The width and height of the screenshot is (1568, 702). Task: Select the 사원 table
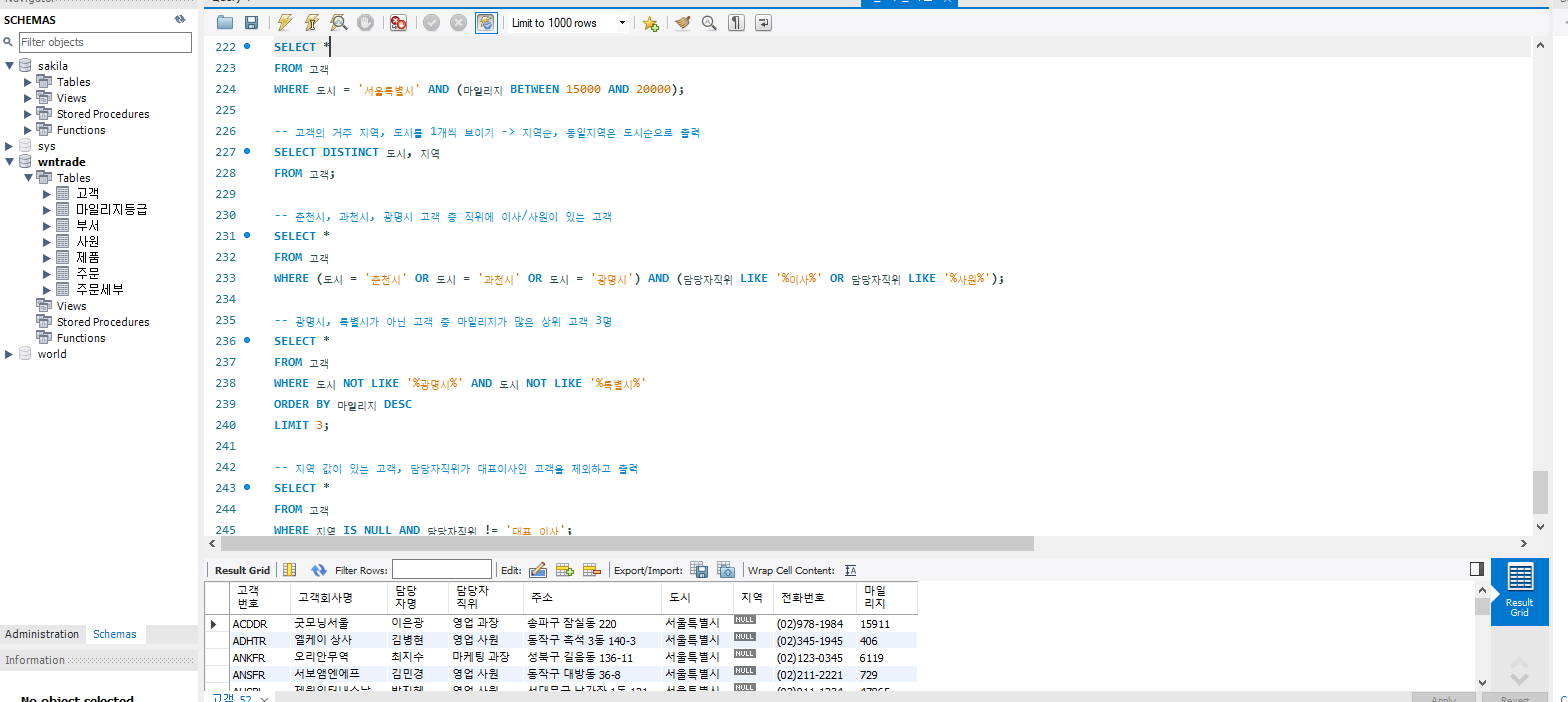pyautogui.click(x=87, y=242)
